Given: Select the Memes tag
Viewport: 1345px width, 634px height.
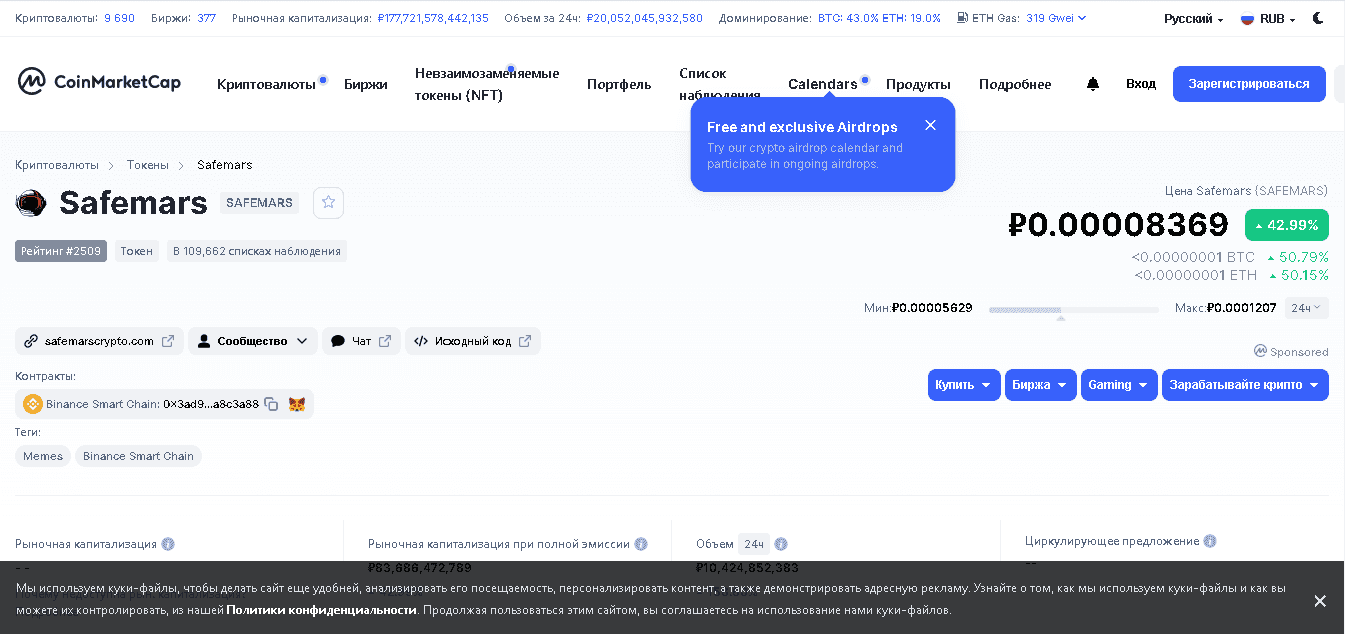Looking at the screenshot, I should (43, 456).
